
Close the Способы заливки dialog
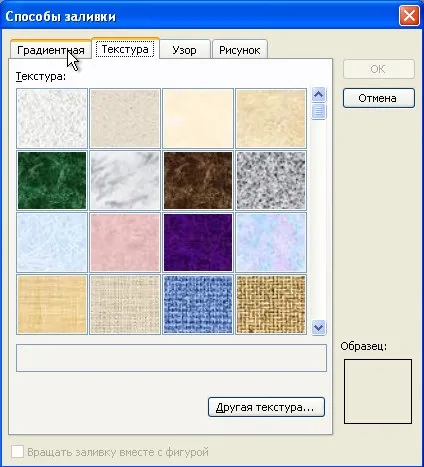tap(409, 16)
